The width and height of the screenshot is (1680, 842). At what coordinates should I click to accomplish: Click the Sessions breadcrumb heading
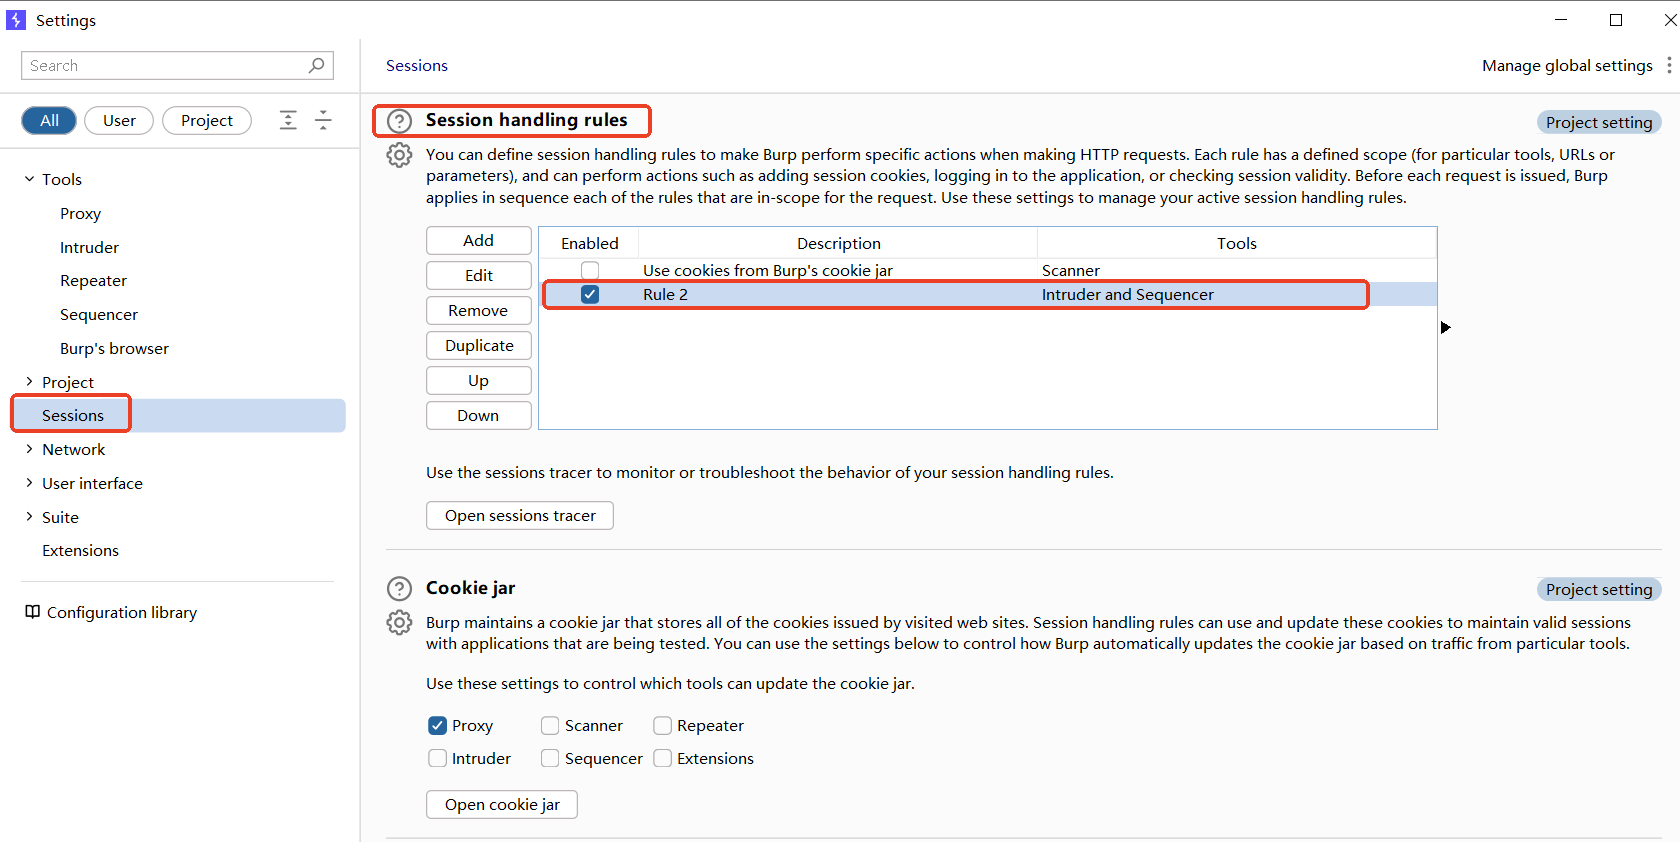coord(417,65)
